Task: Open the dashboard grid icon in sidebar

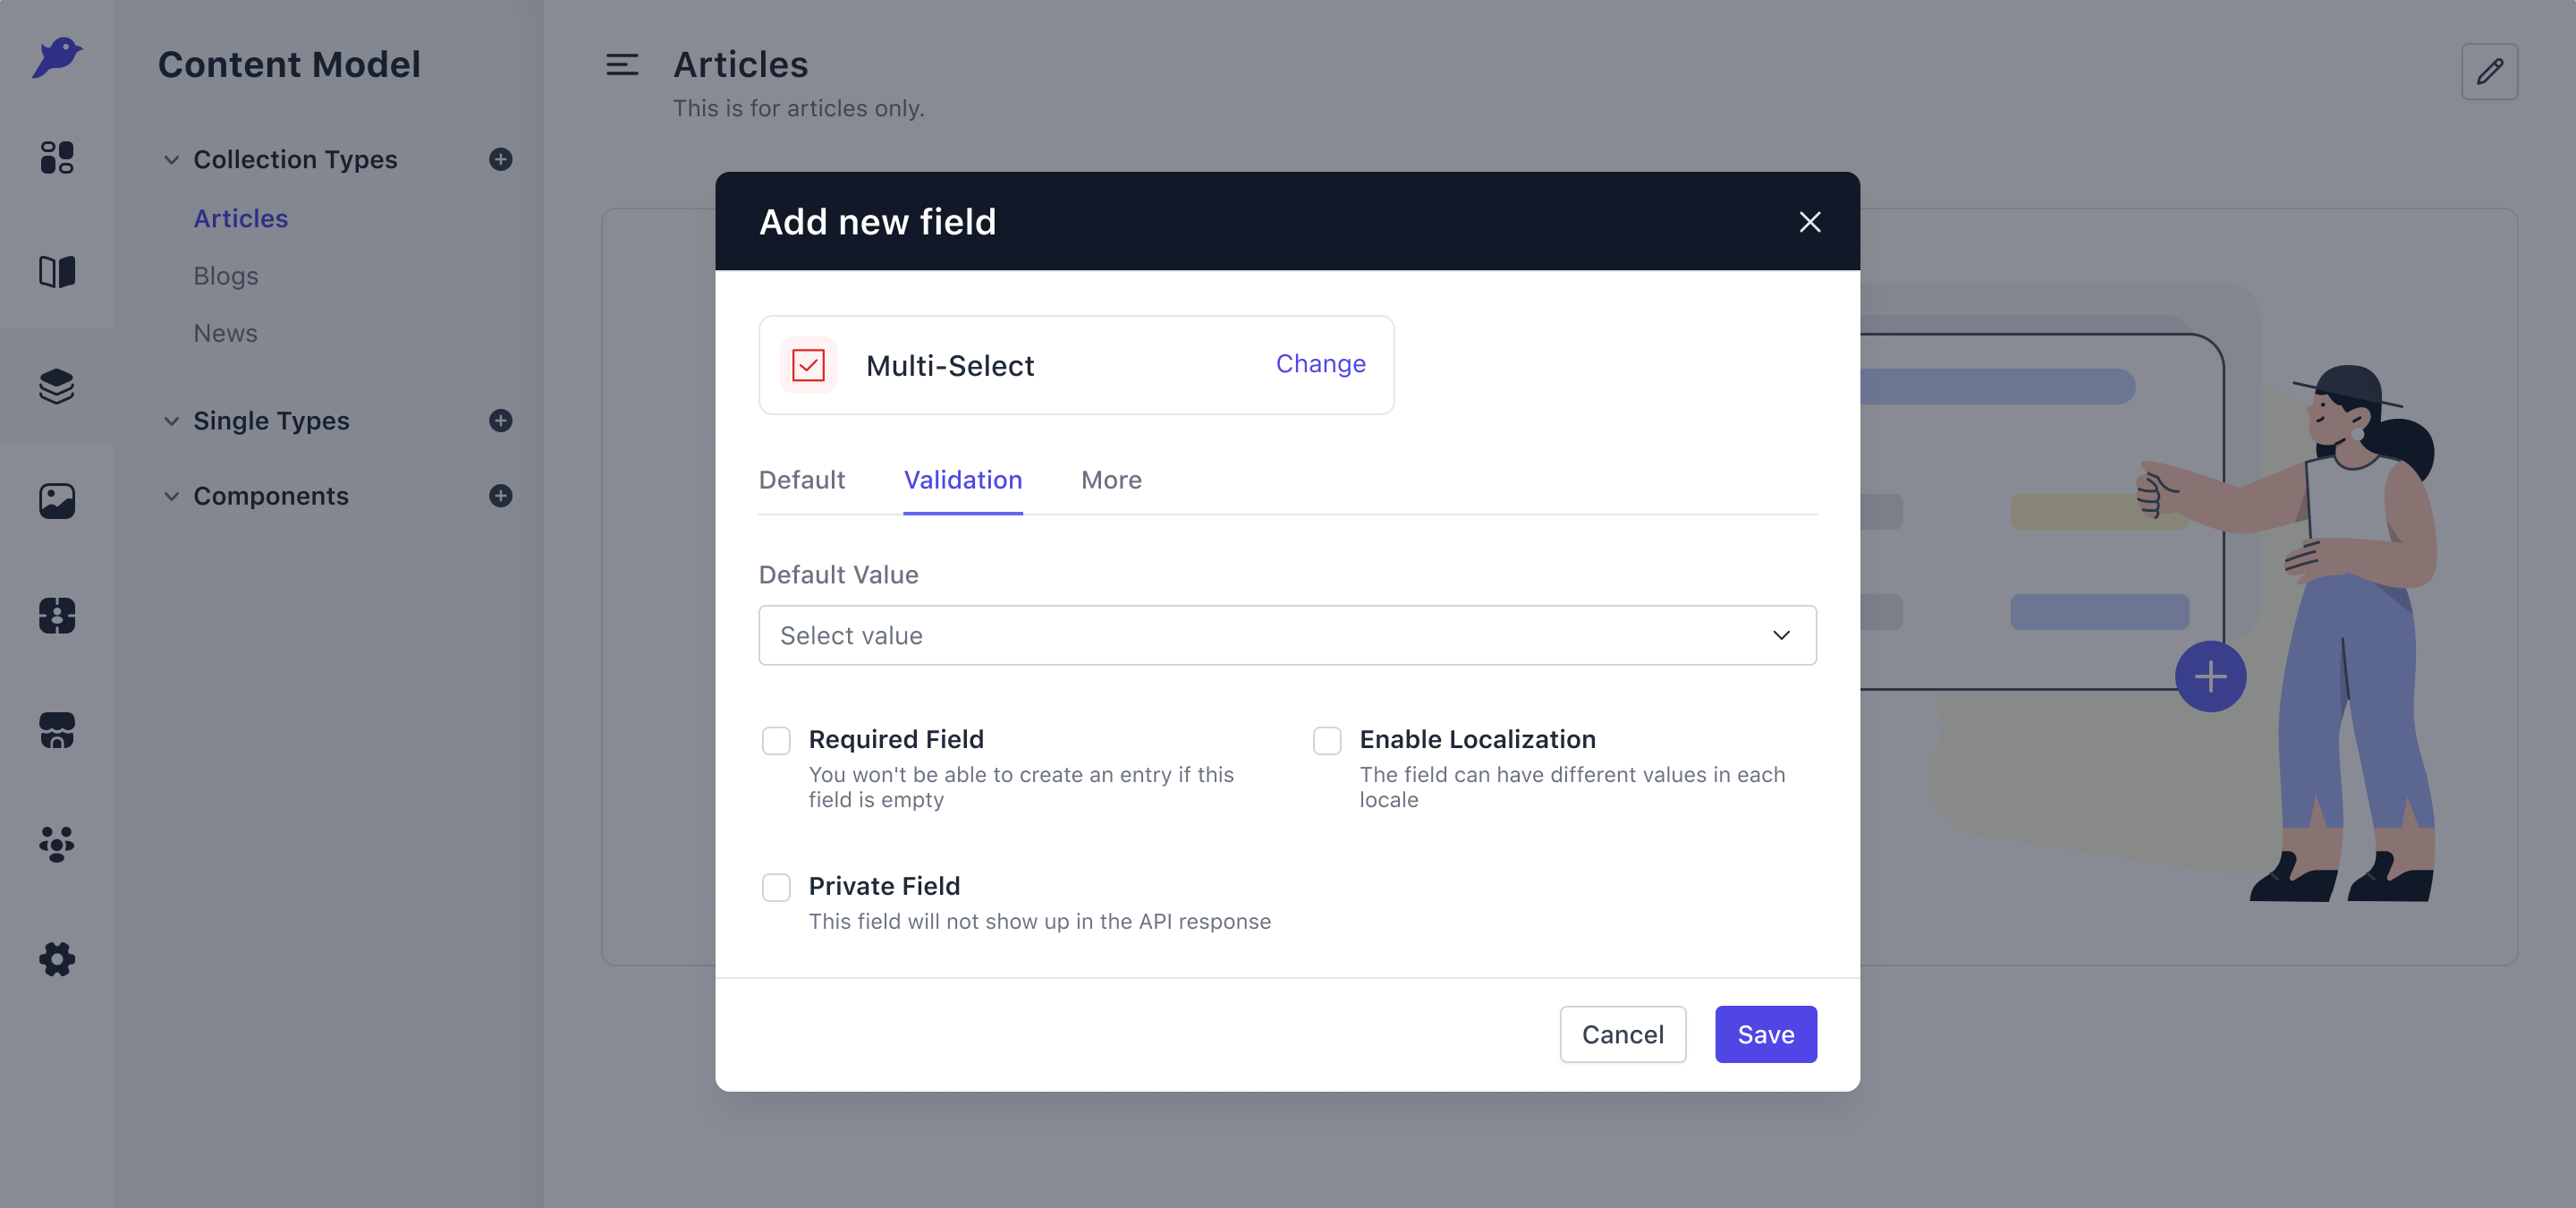Action: pos(57,157)
